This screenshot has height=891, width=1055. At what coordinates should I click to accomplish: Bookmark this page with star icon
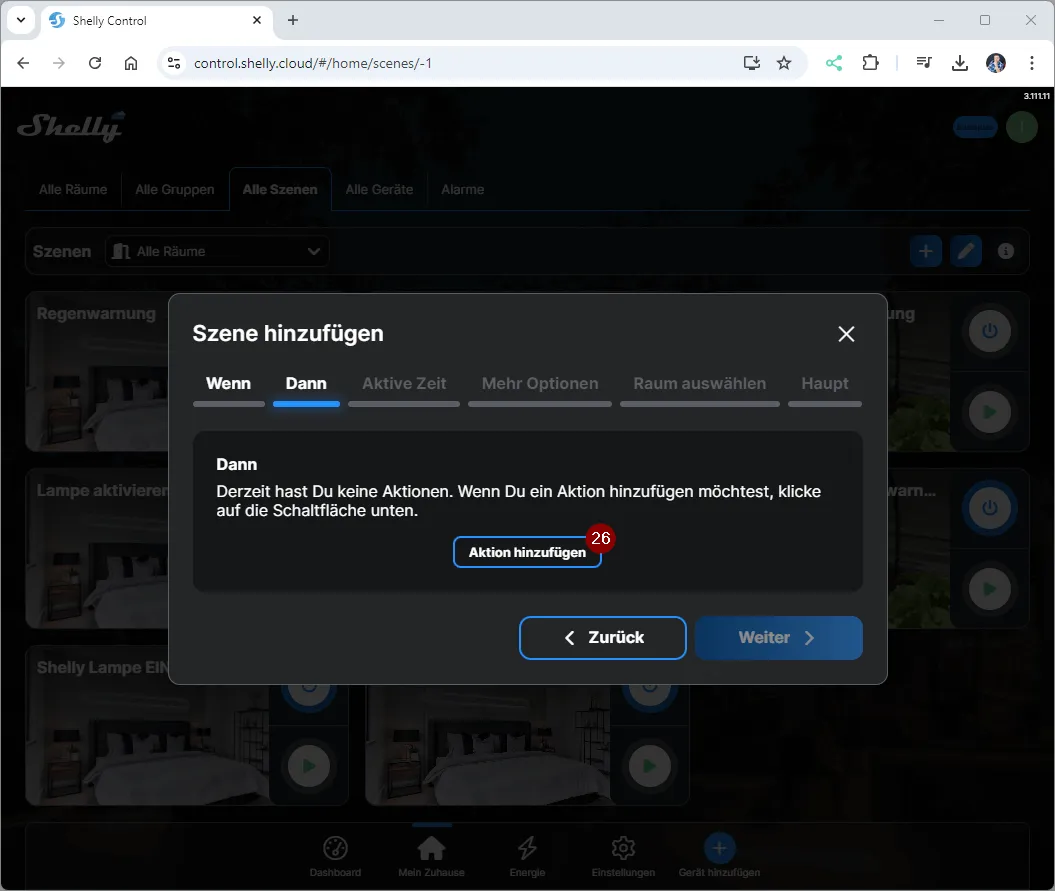(x=784, y=63)
